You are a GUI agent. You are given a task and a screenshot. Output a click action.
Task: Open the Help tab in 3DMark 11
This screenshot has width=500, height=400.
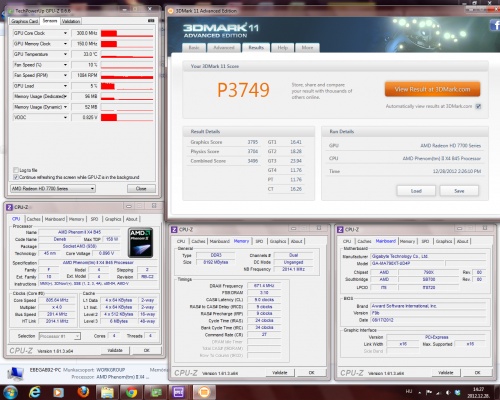(x=283, y=48)
